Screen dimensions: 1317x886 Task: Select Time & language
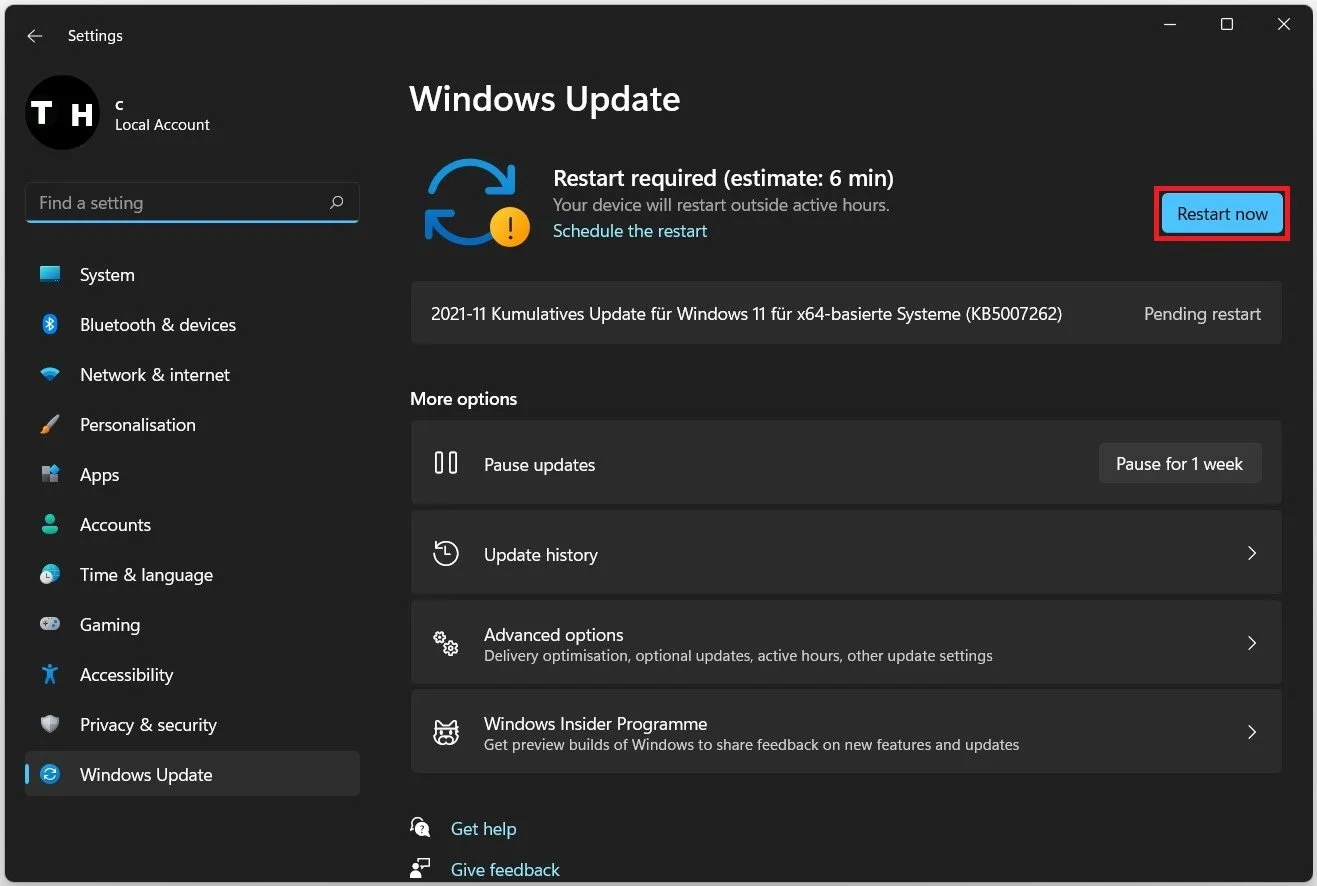pos(192,575)
